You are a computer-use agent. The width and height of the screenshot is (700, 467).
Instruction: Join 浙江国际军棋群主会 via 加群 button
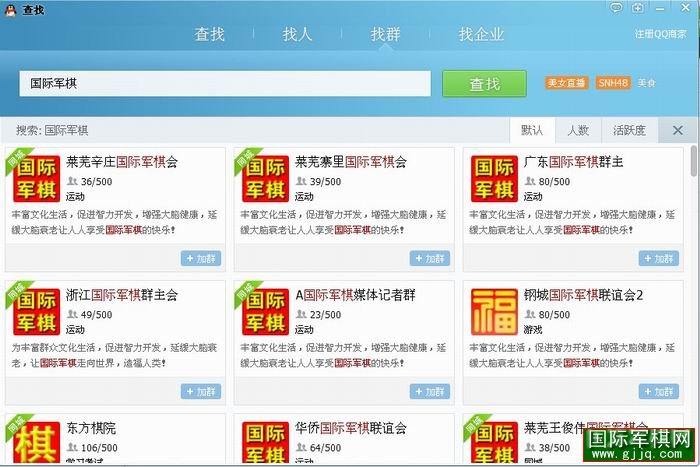pyautogui.click(x=201, y=391)
